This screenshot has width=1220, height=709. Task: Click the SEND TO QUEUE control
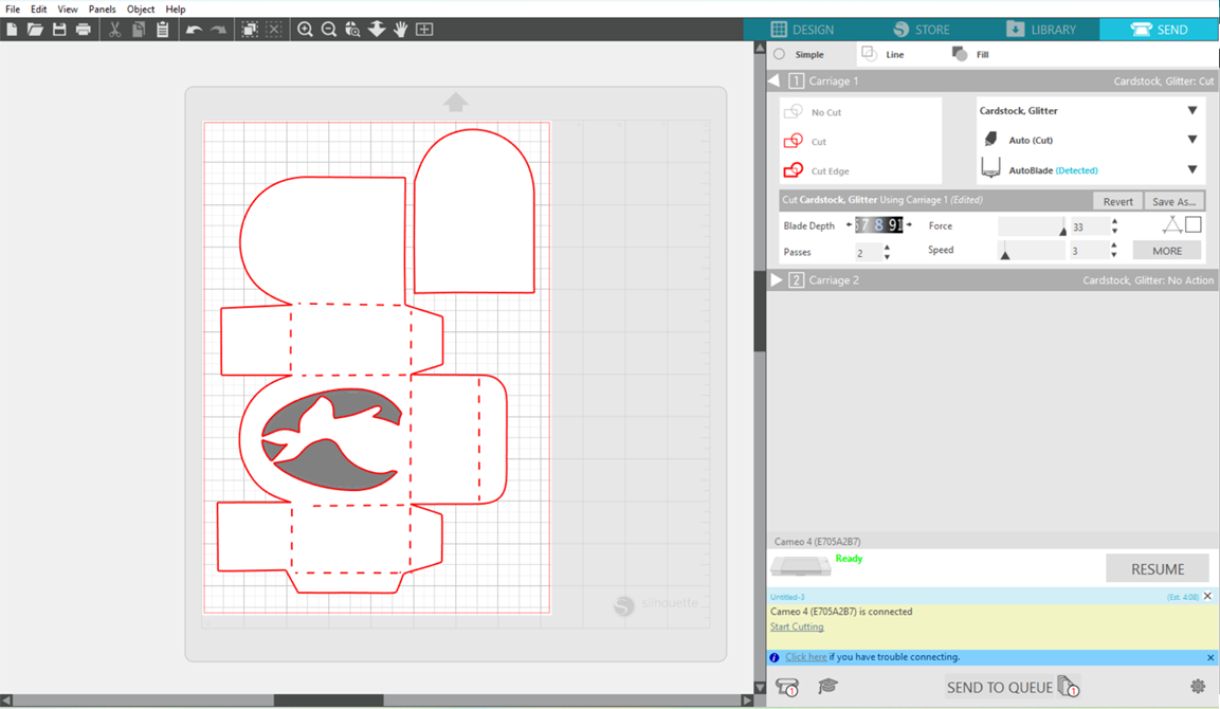coord(1000,687)
